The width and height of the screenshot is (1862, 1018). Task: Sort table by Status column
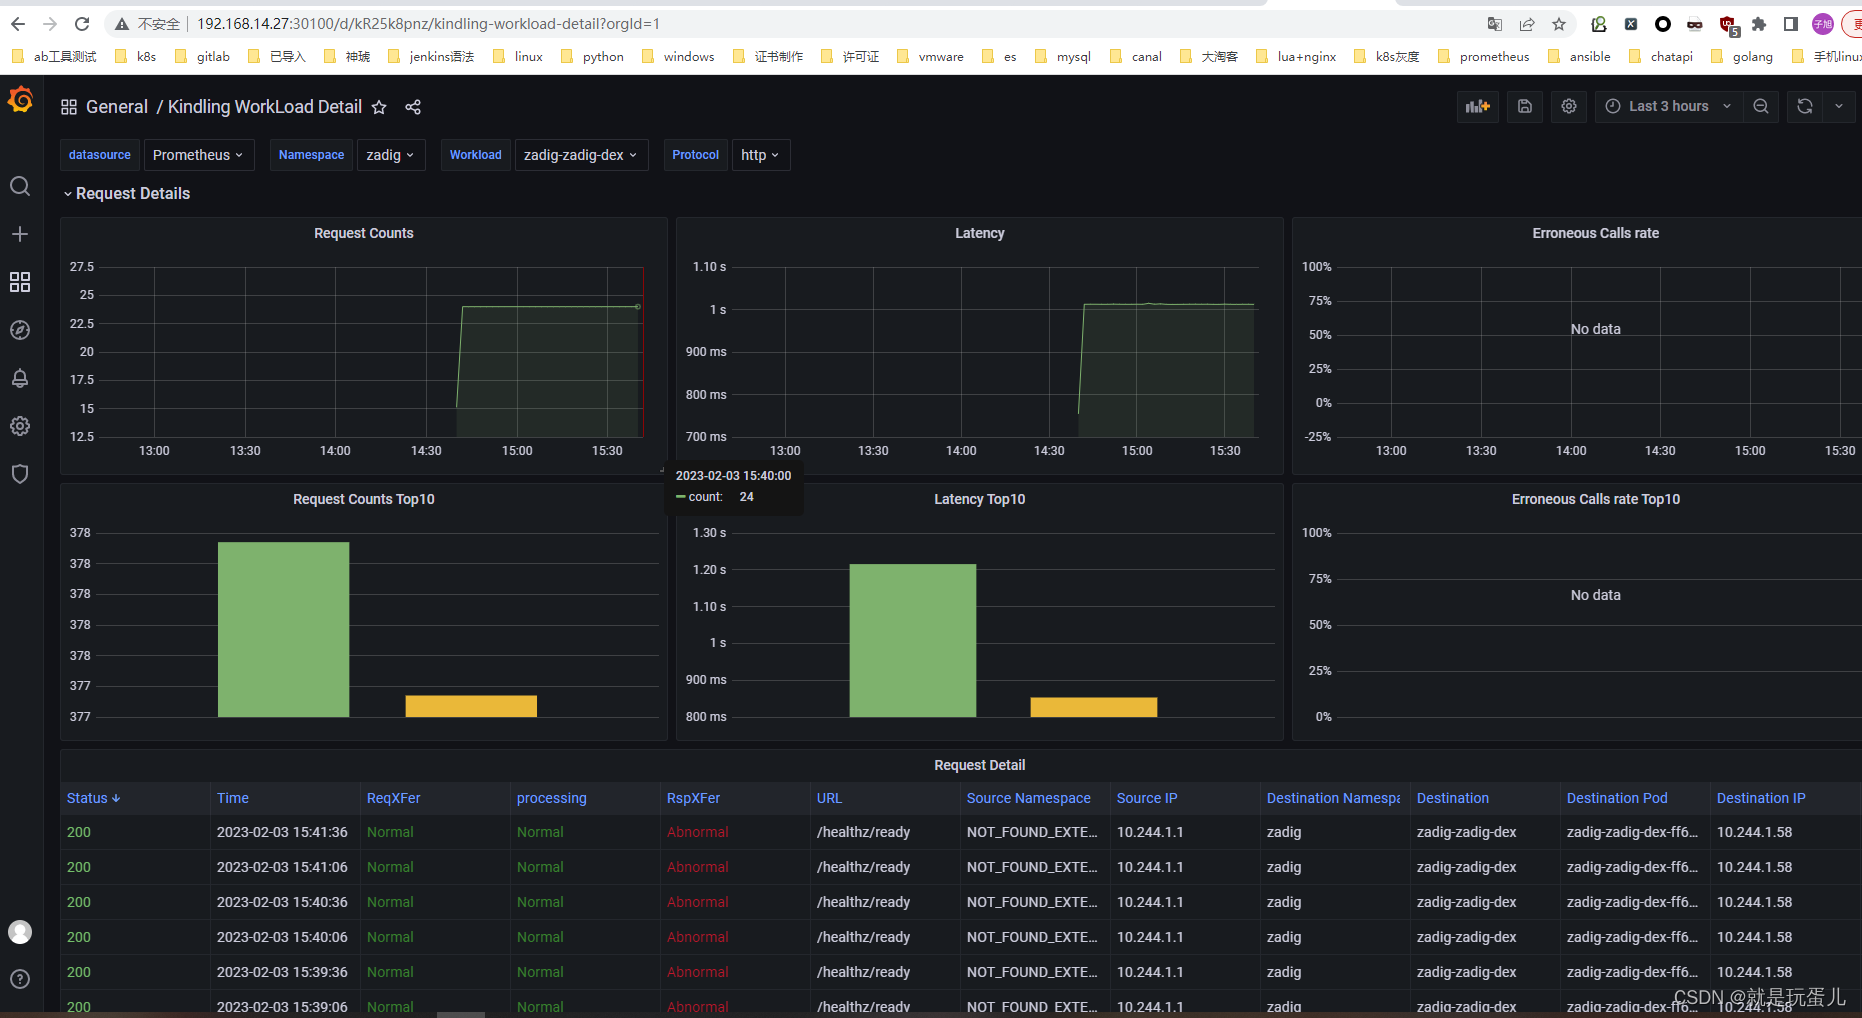point(93,798)
